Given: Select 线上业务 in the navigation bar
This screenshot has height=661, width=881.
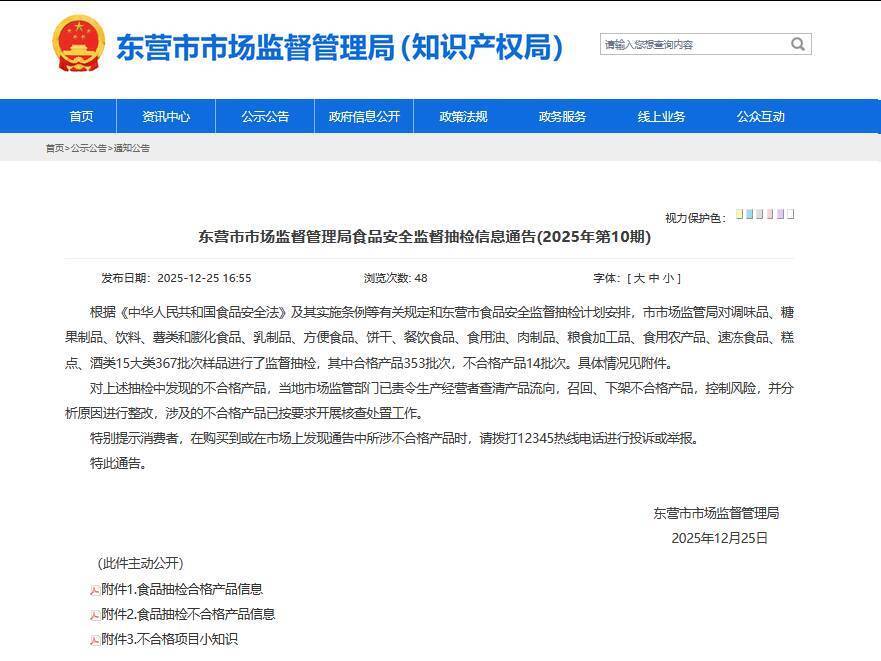Looking at the screenshot, I should (664, 116).
